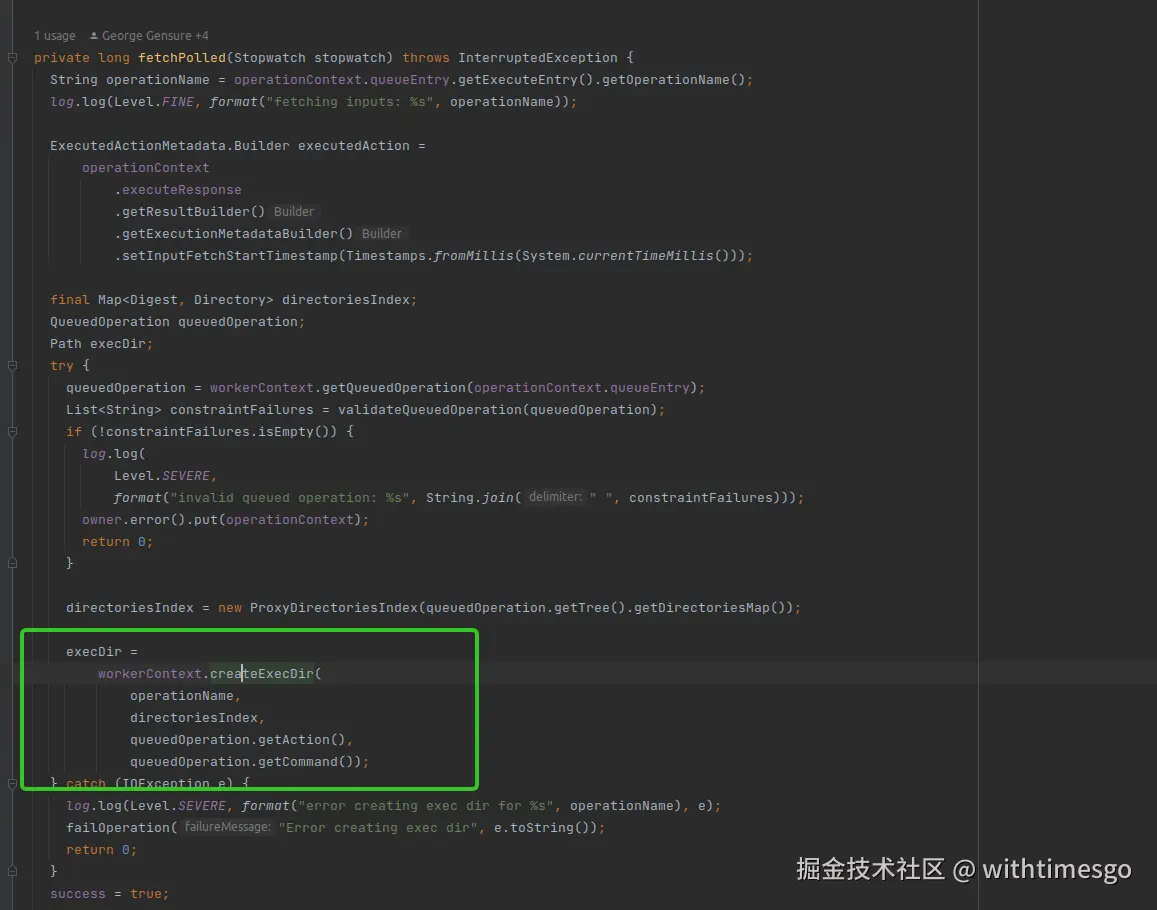Click InterruptedException in method signature
Image resolution: width=1157 pixels, height=910 pixels.
tap(537, 58)
